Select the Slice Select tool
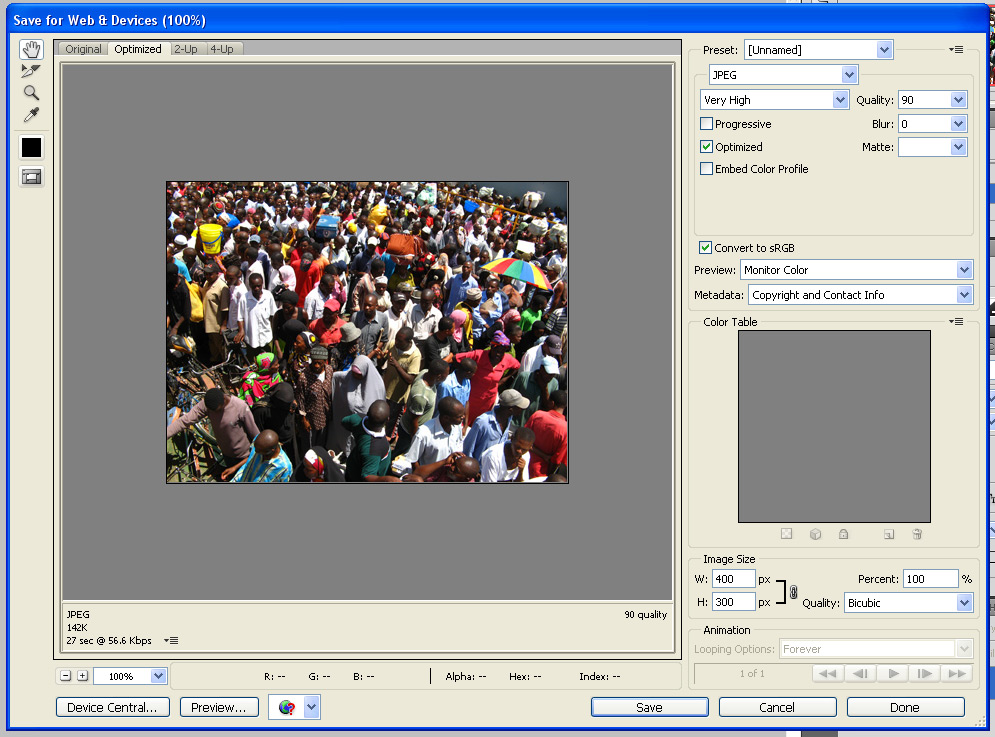Screen dimensions: 995x737 pyautogui.click(x=31, y=71)
